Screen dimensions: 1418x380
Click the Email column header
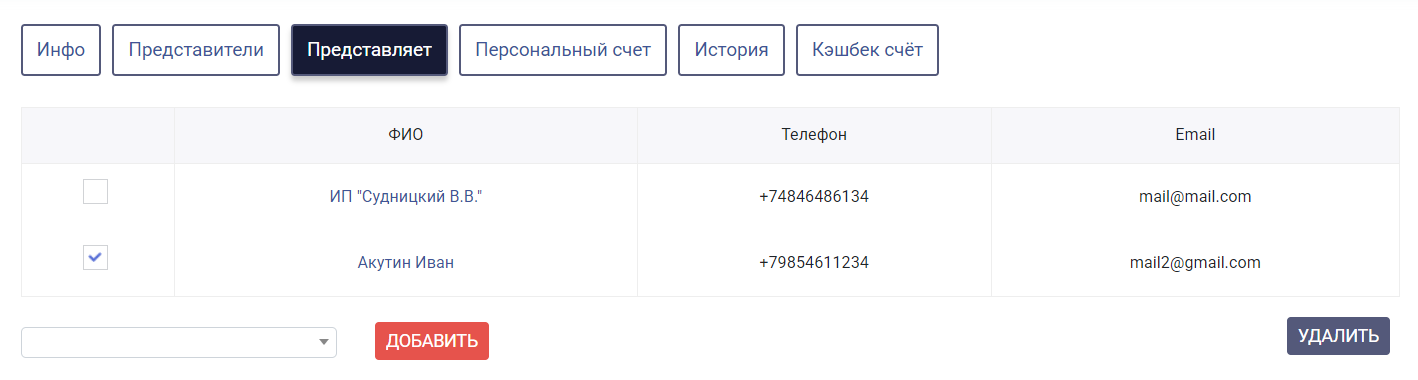pyautogui.click(x=1195, y=135)
